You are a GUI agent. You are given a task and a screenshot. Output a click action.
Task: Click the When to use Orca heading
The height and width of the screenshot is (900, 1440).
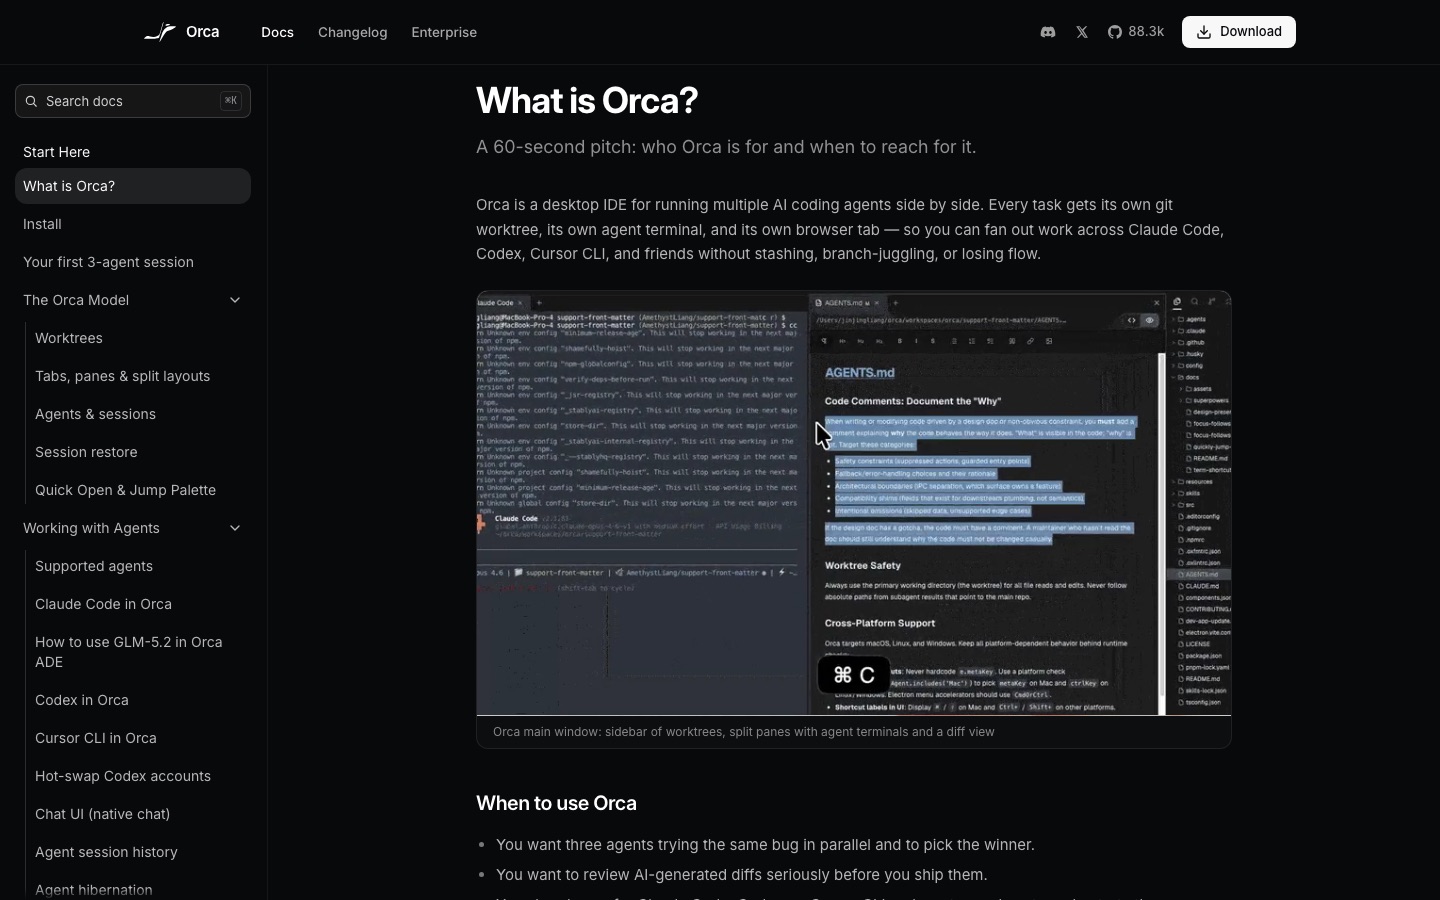[x=556, y=803]
